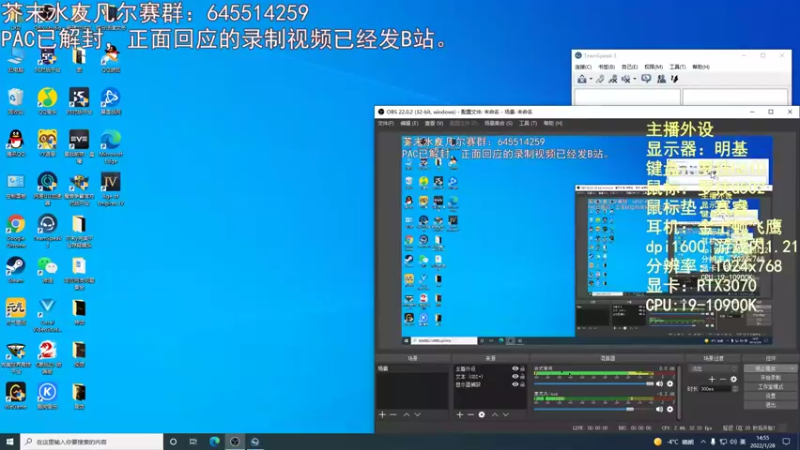Click the Windows taskbar search box
This screenshot has height=450, width=800.
click(x=92, y=442)
